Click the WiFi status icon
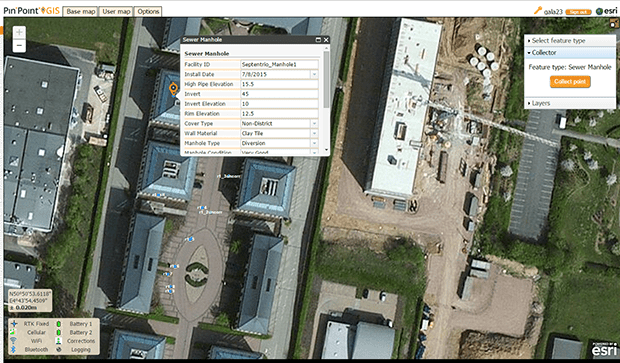Image resolution: width=620 pixels, height=363 pixels. point(14,340)
